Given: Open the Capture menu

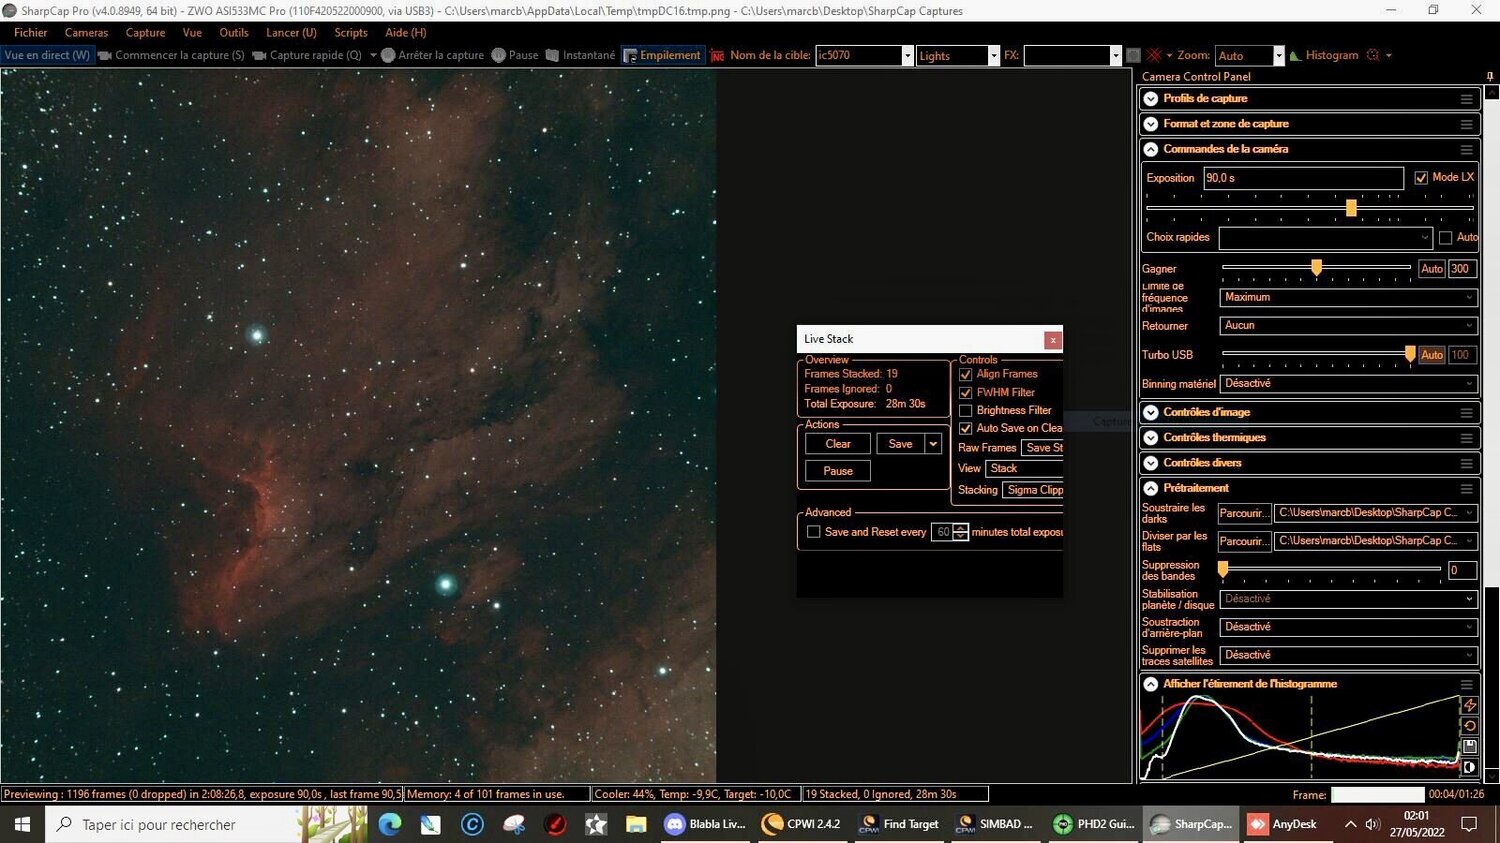Looking at the screenshot, I should [x=145, y=33].
